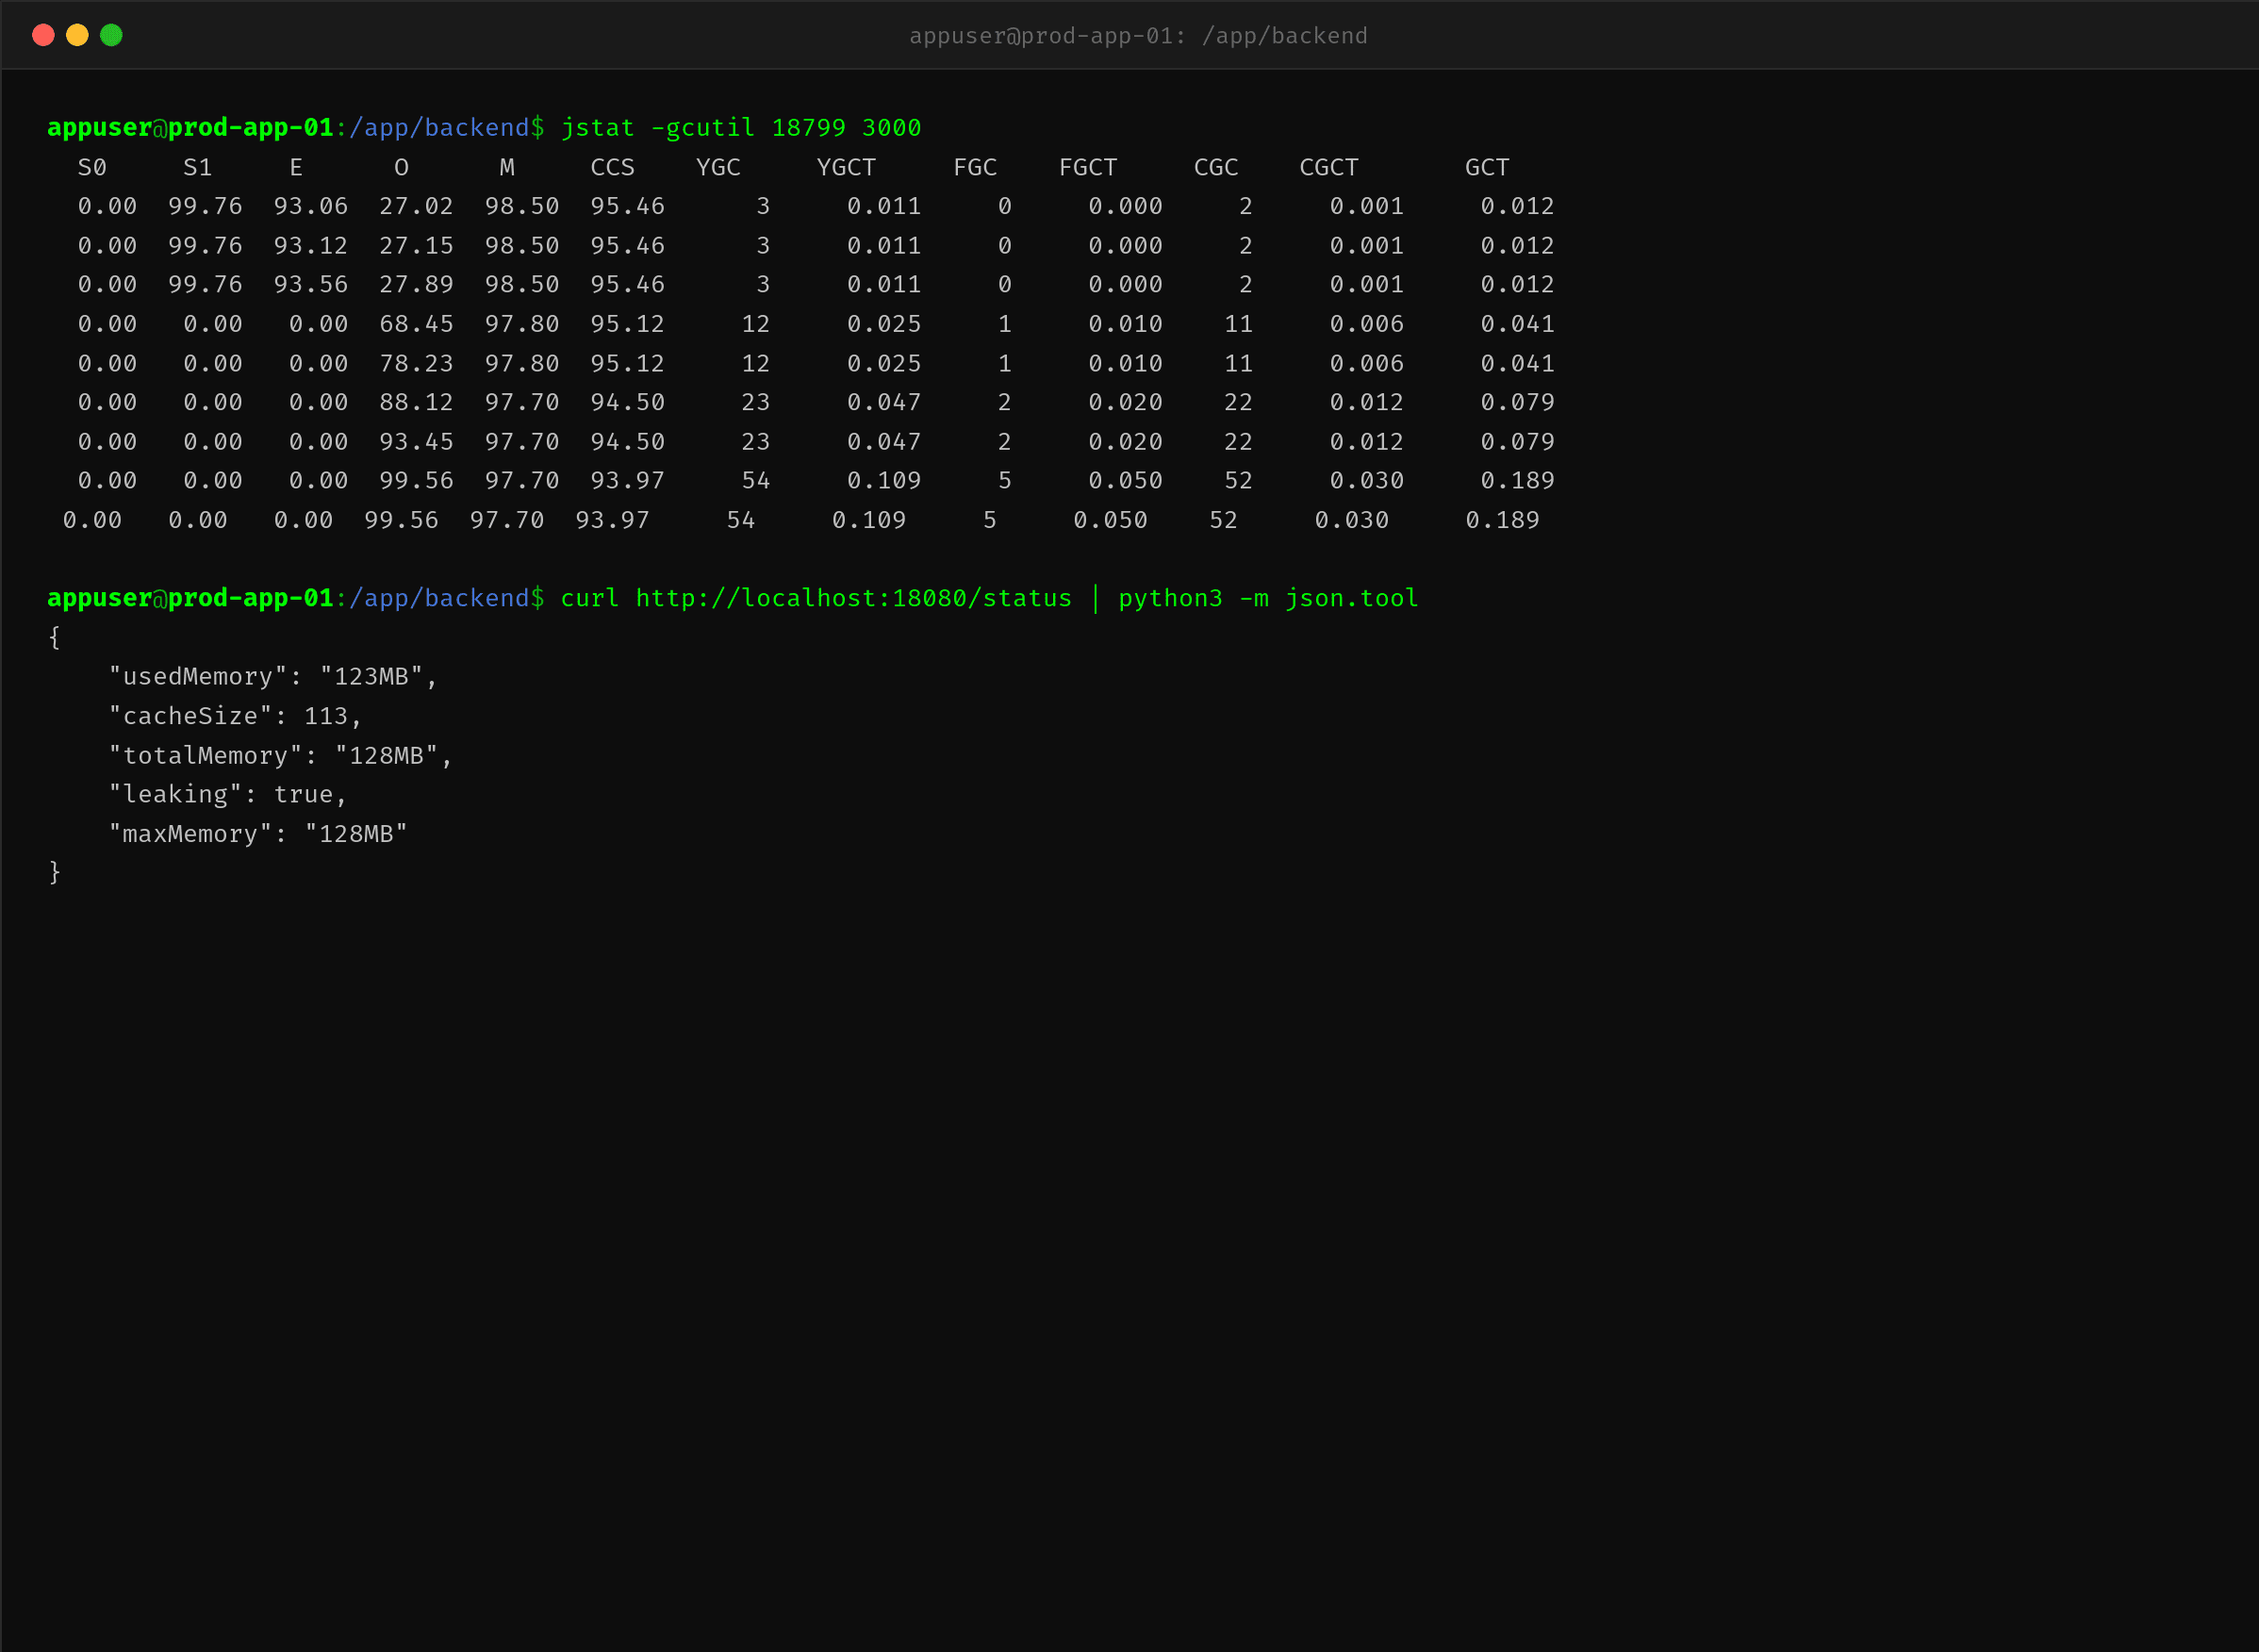Click the red close window button
Image resolution: width=2259 pixels, height=1652 pixels.
(x=43, y=35)
